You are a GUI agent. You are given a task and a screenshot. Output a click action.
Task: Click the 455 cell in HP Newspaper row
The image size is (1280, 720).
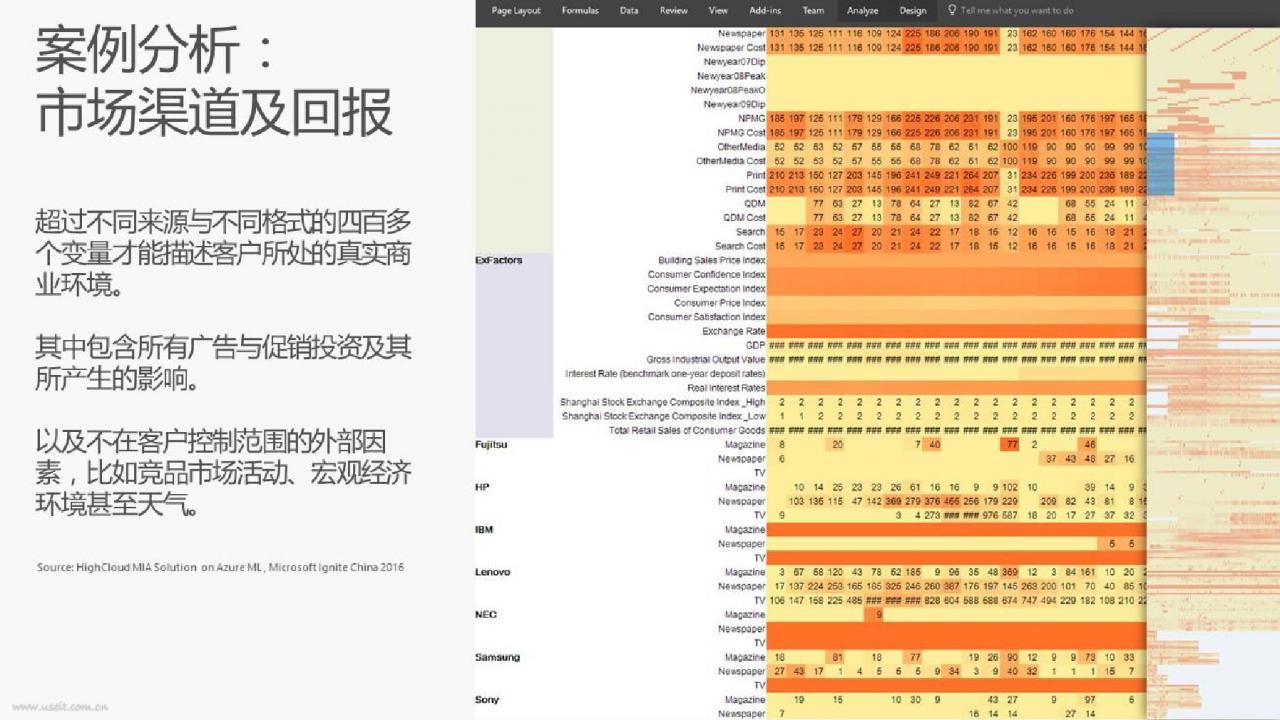tap(953, 501)
